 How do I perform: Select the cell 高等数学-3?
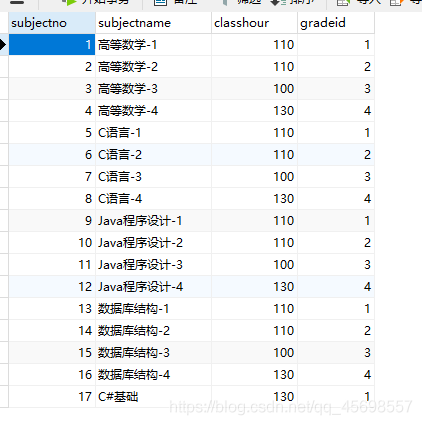coord(153,89)
